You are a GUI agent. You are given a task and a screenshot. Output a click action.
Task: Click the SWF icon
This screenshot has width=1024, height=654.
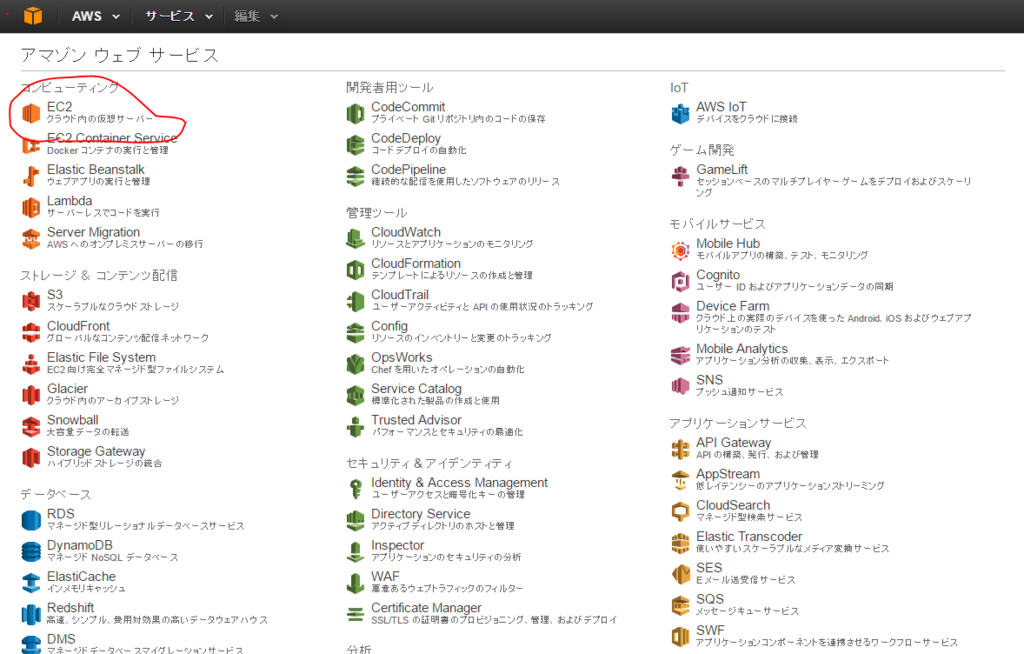680,636
